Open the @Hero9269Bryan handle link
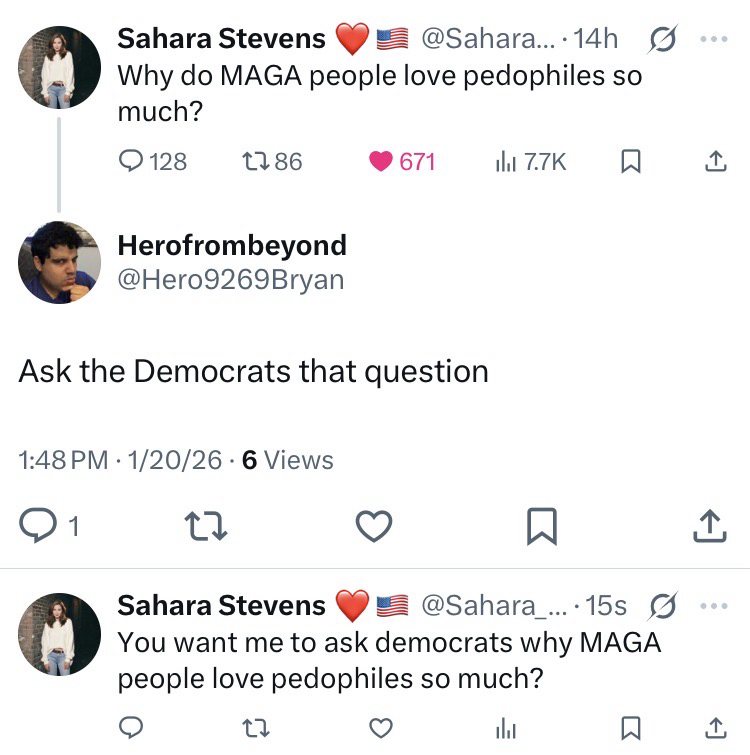The image size is (750, 755). click(x=230, y=281)
